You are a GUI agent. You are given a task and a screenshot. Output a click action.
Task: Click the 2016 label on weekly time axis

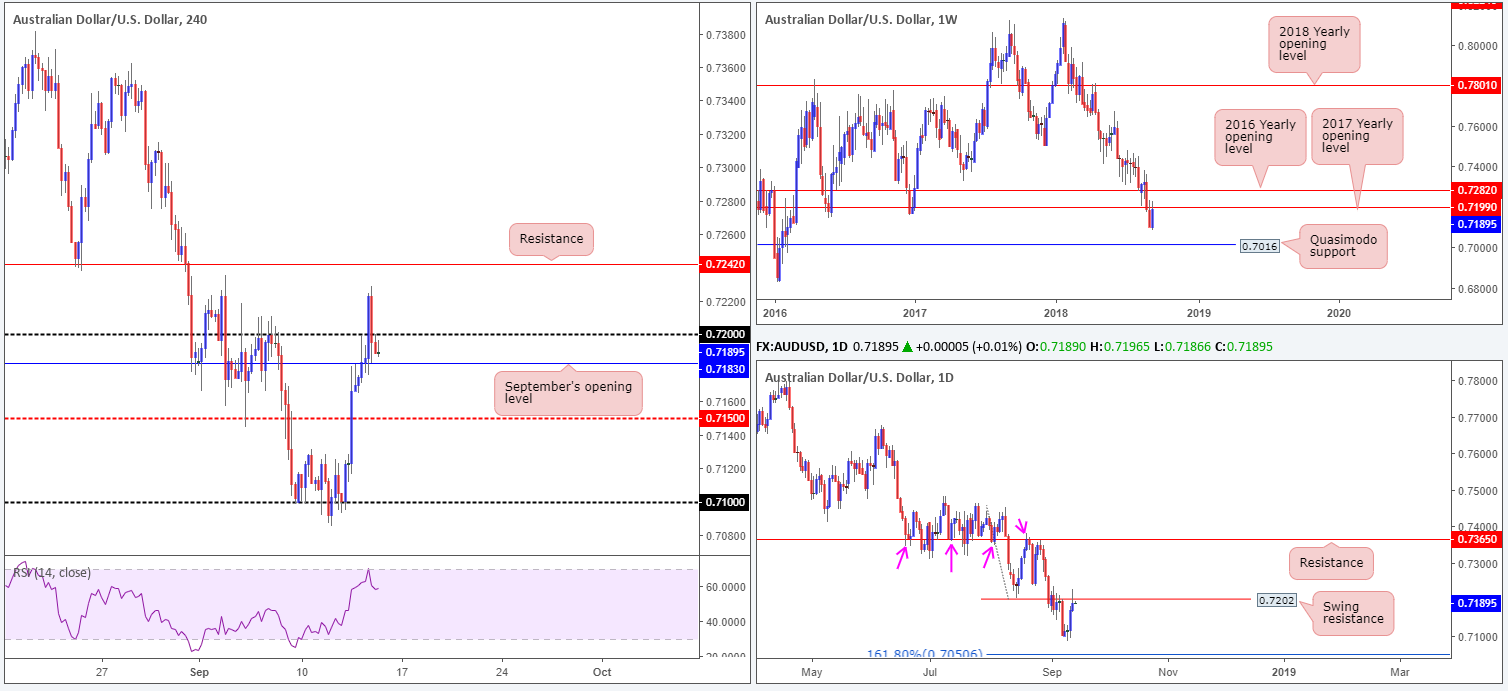[775, 311]
